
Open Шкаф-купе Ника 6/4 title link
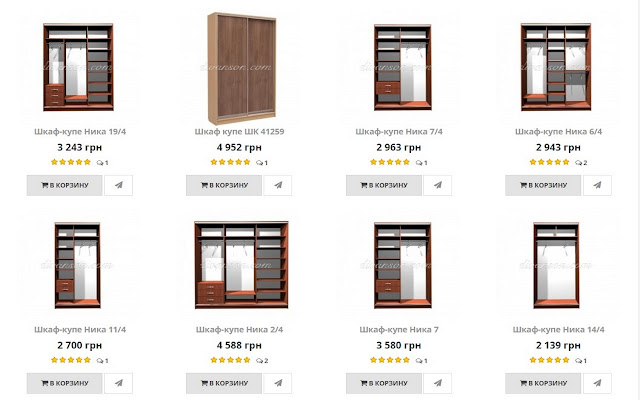pos(558,131)
